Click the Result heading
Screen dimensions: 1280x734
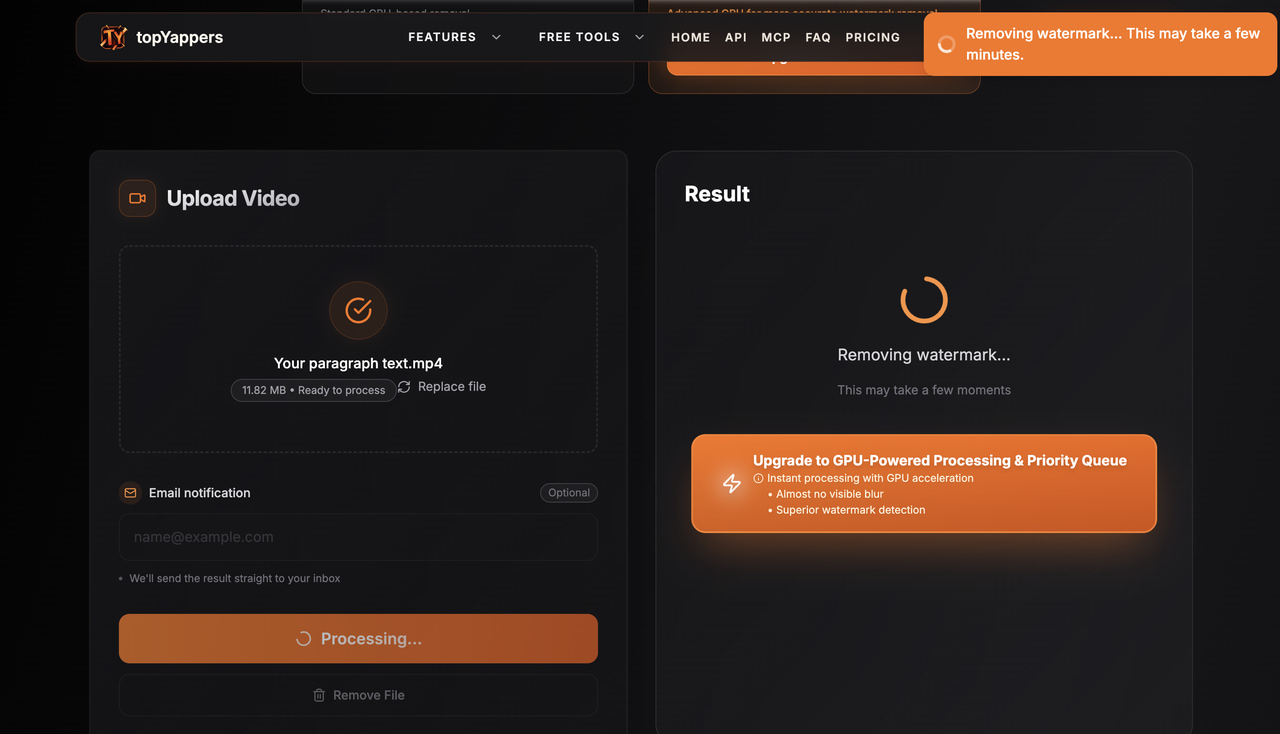coord(717,194)
